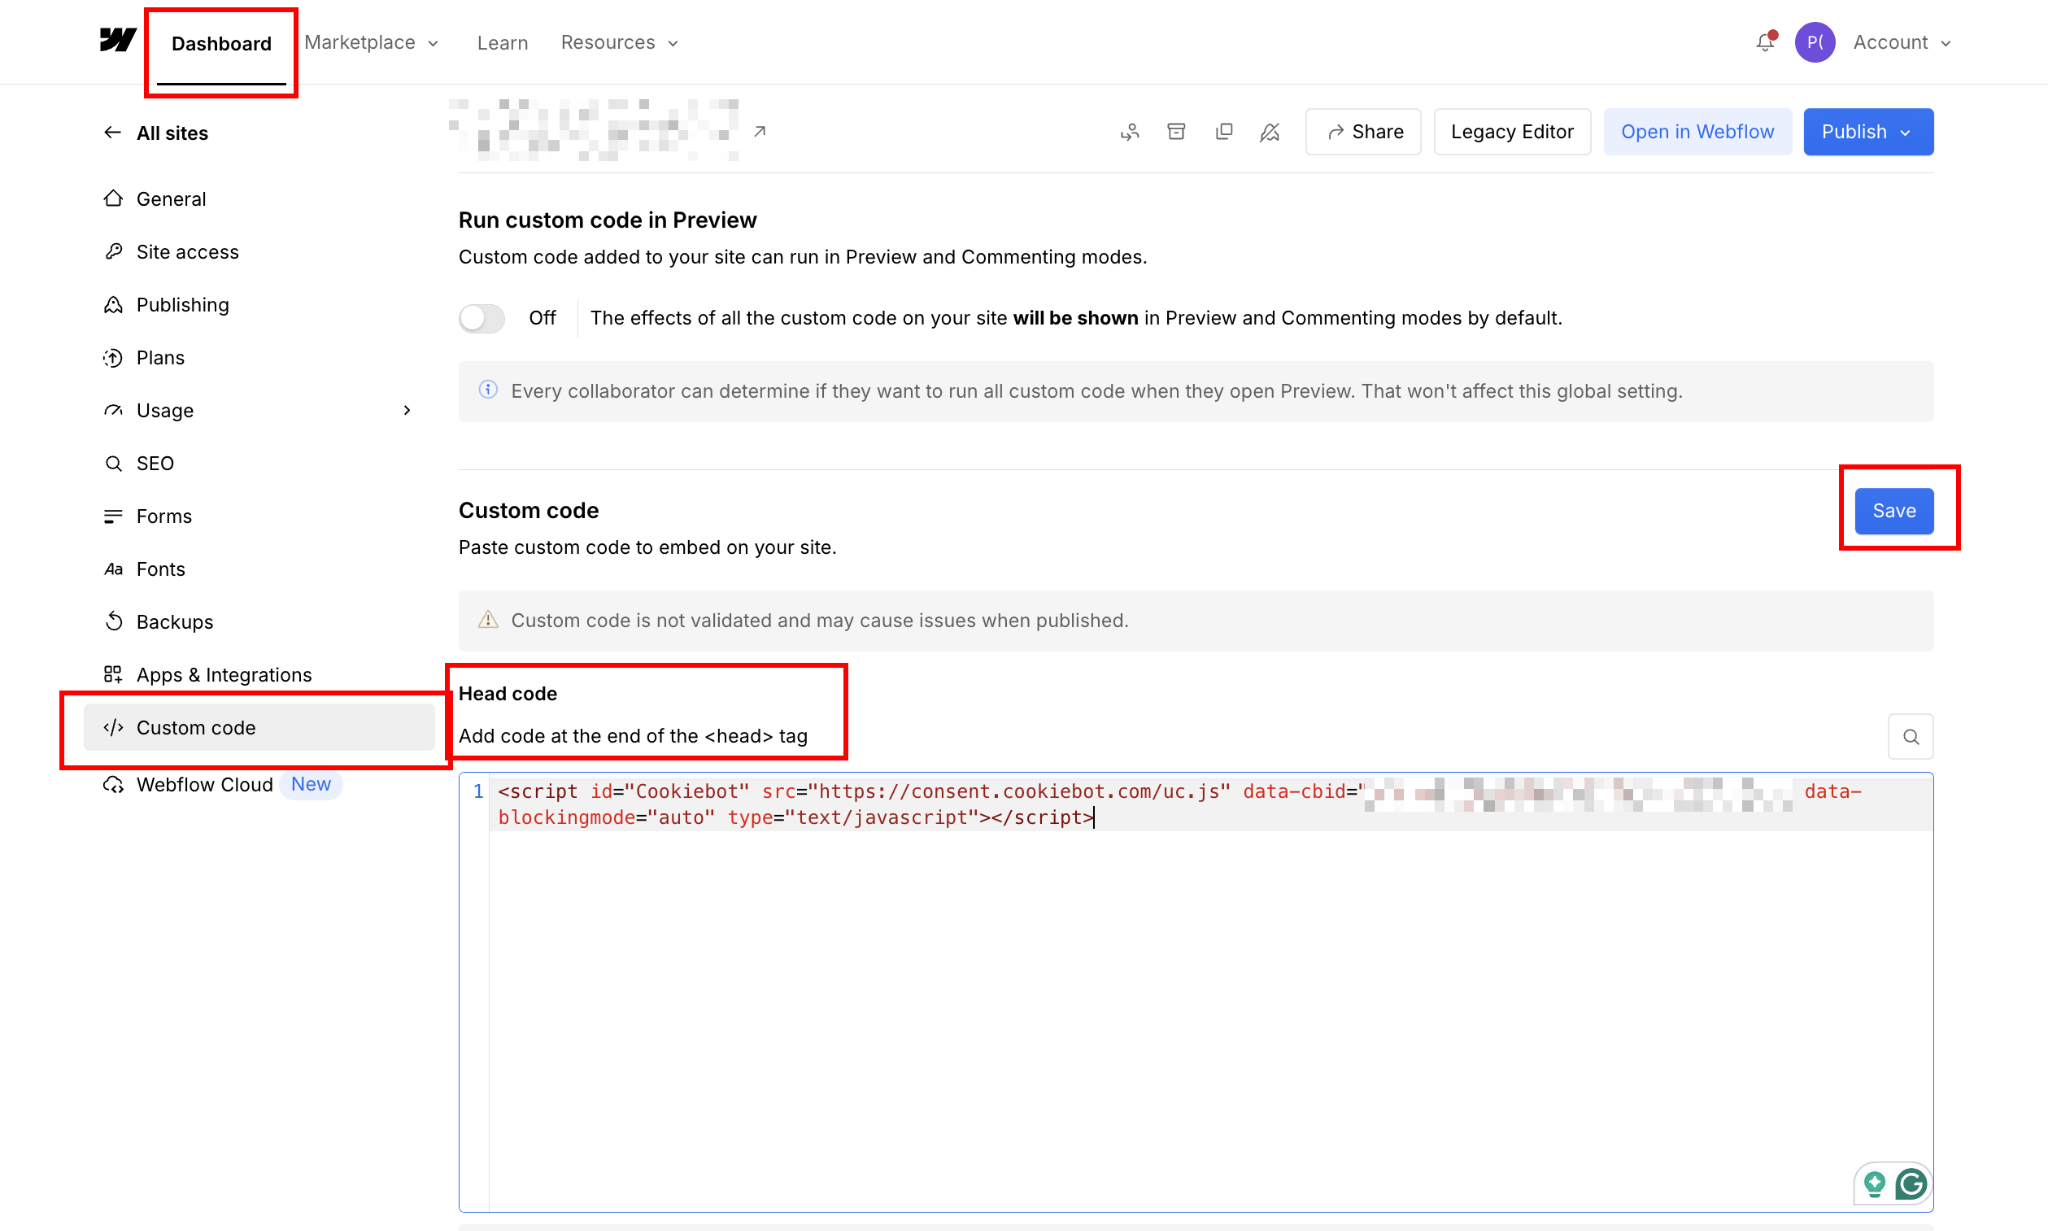Open the Account dropdown menu

[x=1902, y=42]
